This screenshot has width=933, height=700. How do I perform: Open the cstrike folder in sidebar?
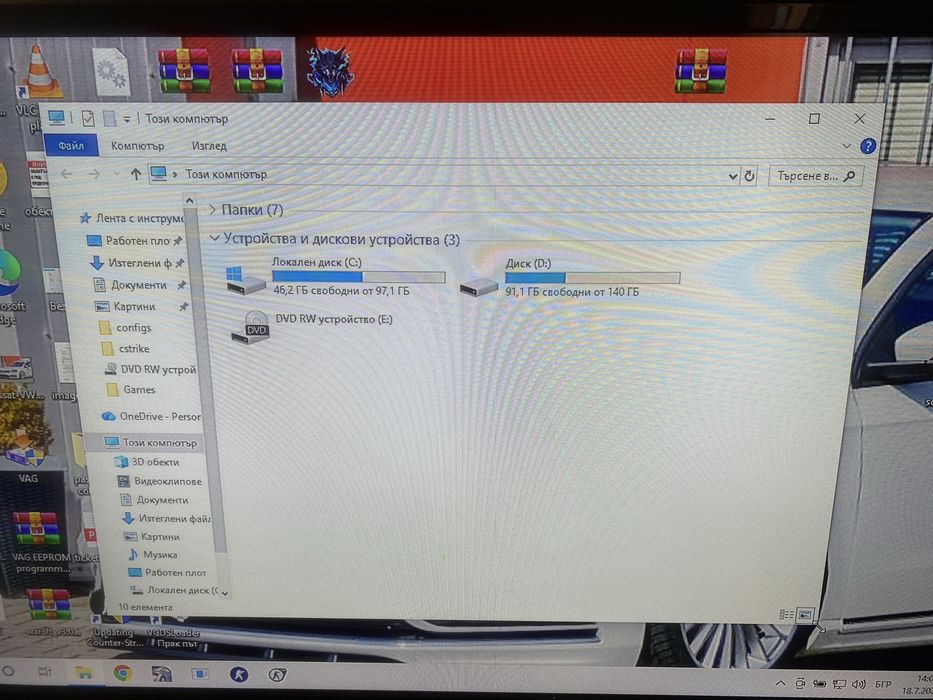(126, 348)
